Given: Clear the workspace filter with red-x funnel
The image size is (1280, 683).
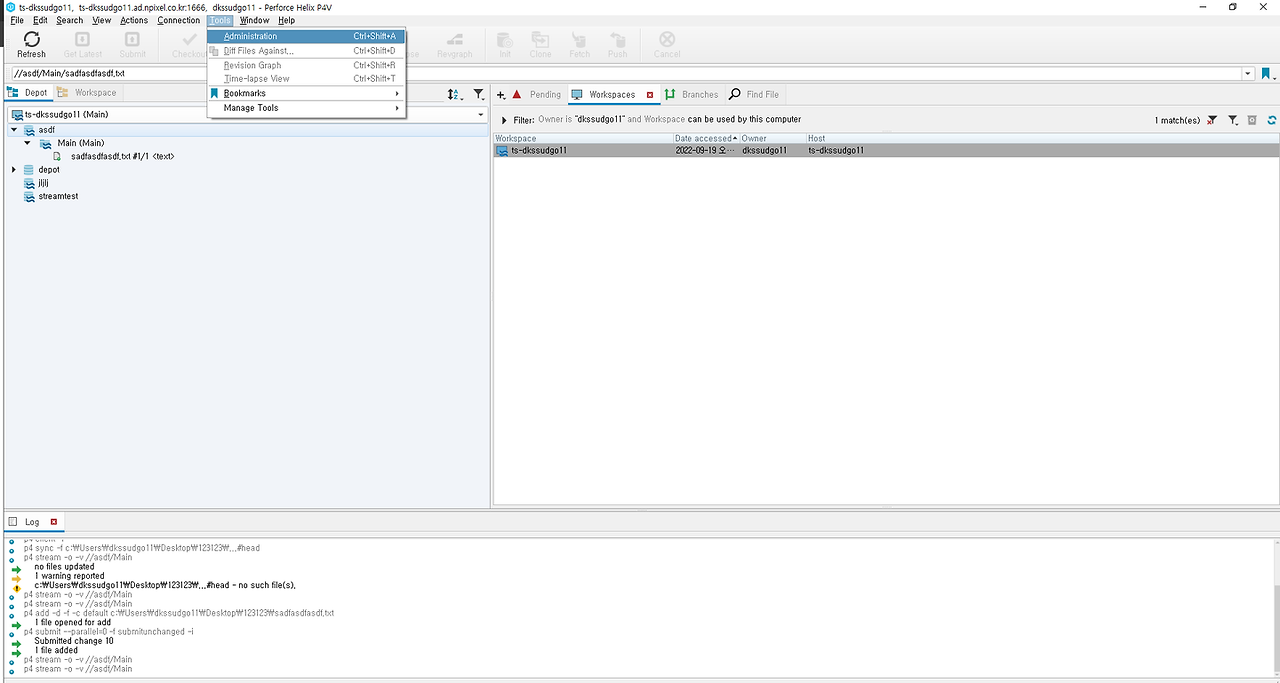Looking at the screenshot, I should (1212, 120).
